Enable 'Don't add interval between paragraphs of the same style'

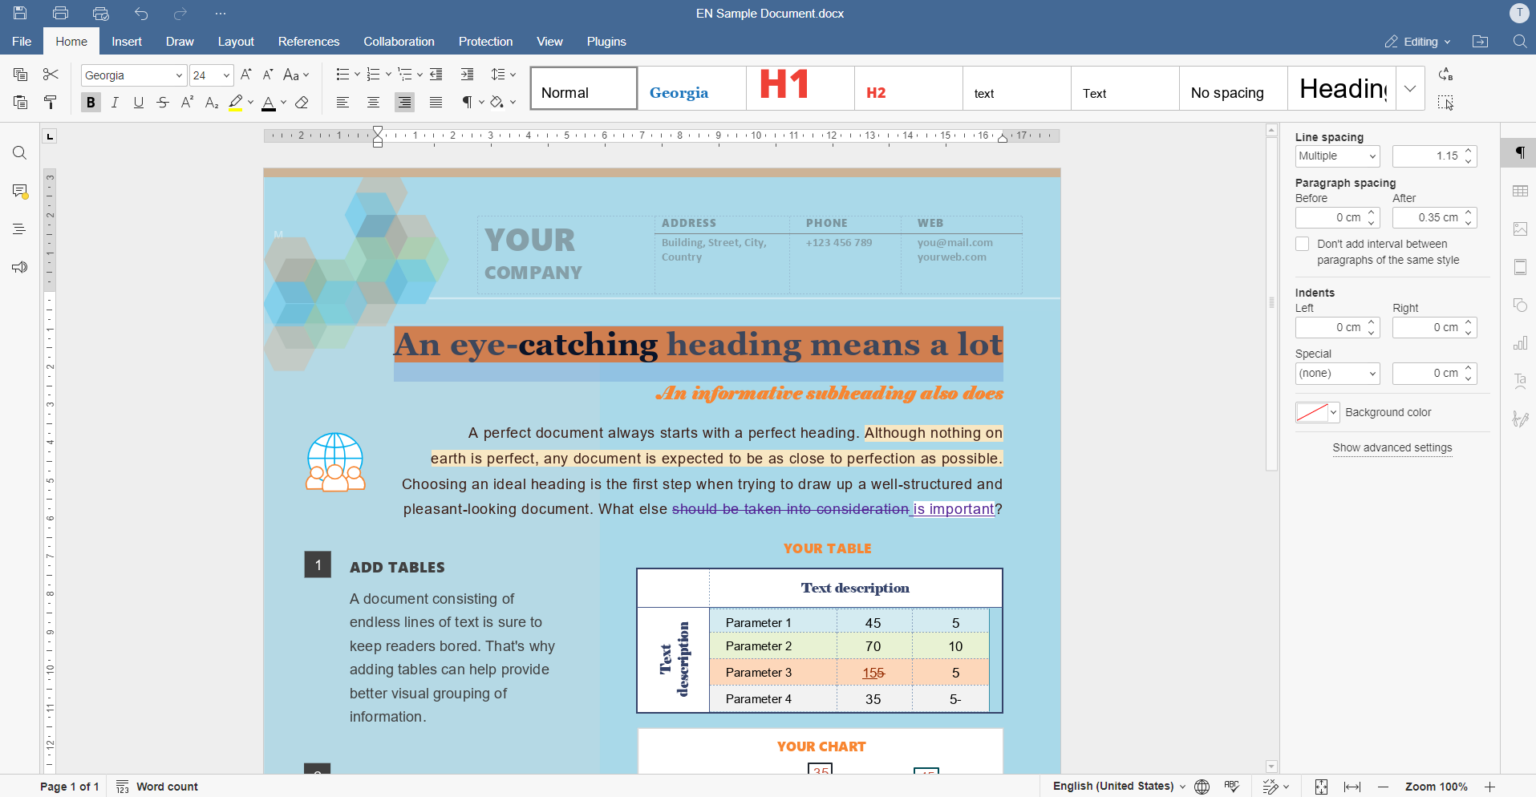click(1302, 243)
